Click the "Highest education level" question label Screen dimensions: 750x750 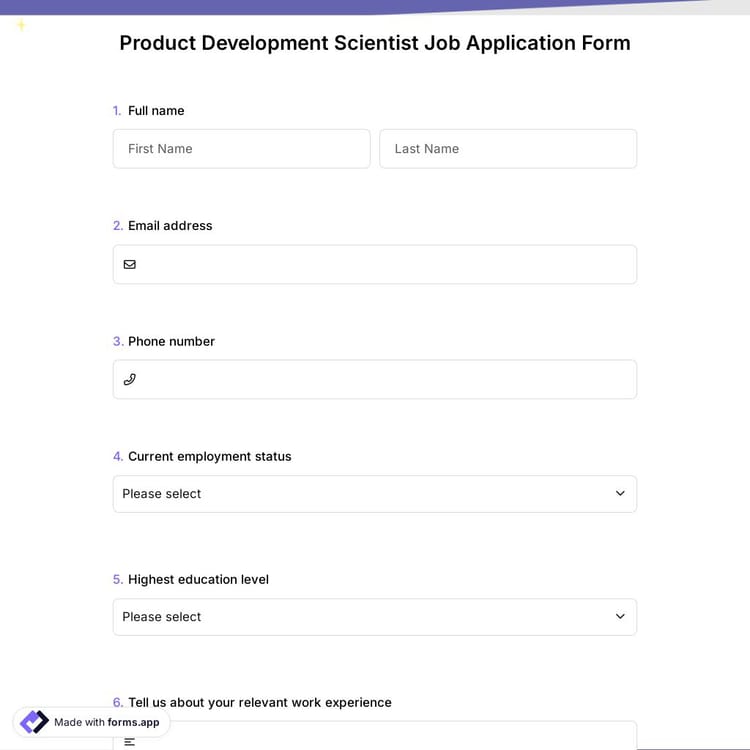click(x=198, y=580)
